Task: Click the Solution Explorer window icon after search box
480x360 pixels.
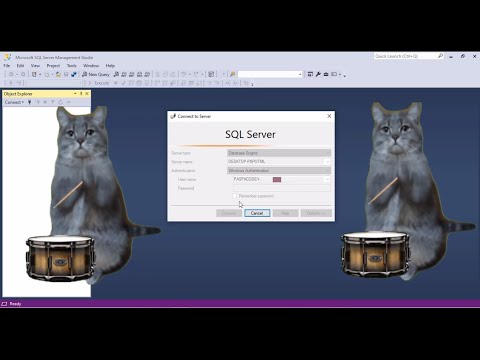Action: click(310, 74)
